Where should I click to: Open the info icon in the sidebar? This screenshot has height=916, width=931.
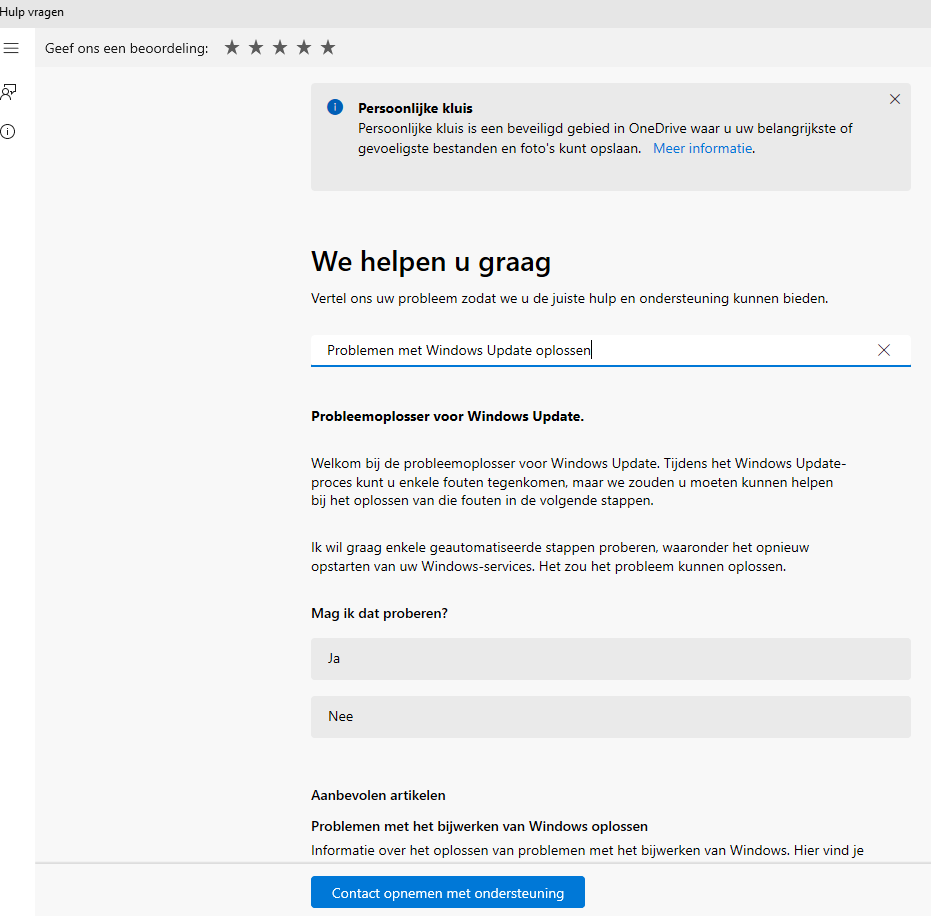click(8, 132)
